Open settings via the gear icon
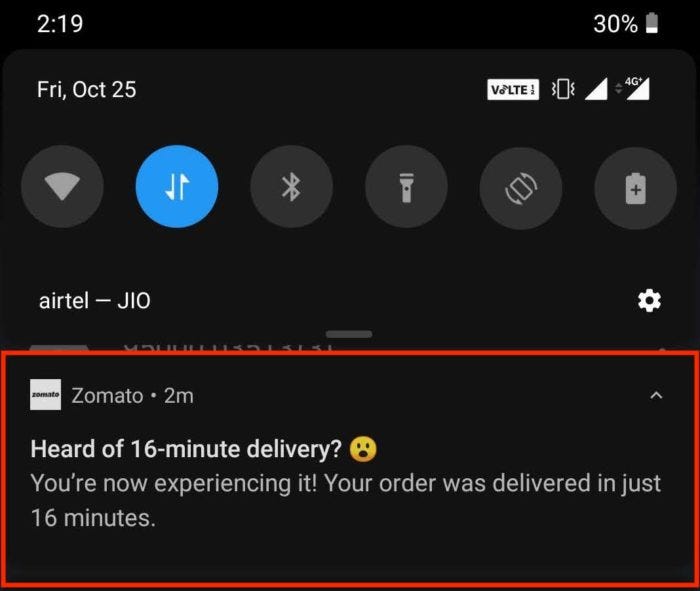Viewport: 700px width, 591px height. (649, 300)
